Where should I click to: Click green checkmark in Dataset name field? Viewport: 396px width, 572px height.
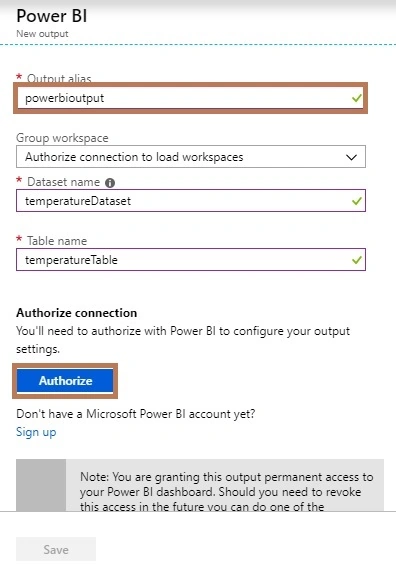[x=357, y=201]
